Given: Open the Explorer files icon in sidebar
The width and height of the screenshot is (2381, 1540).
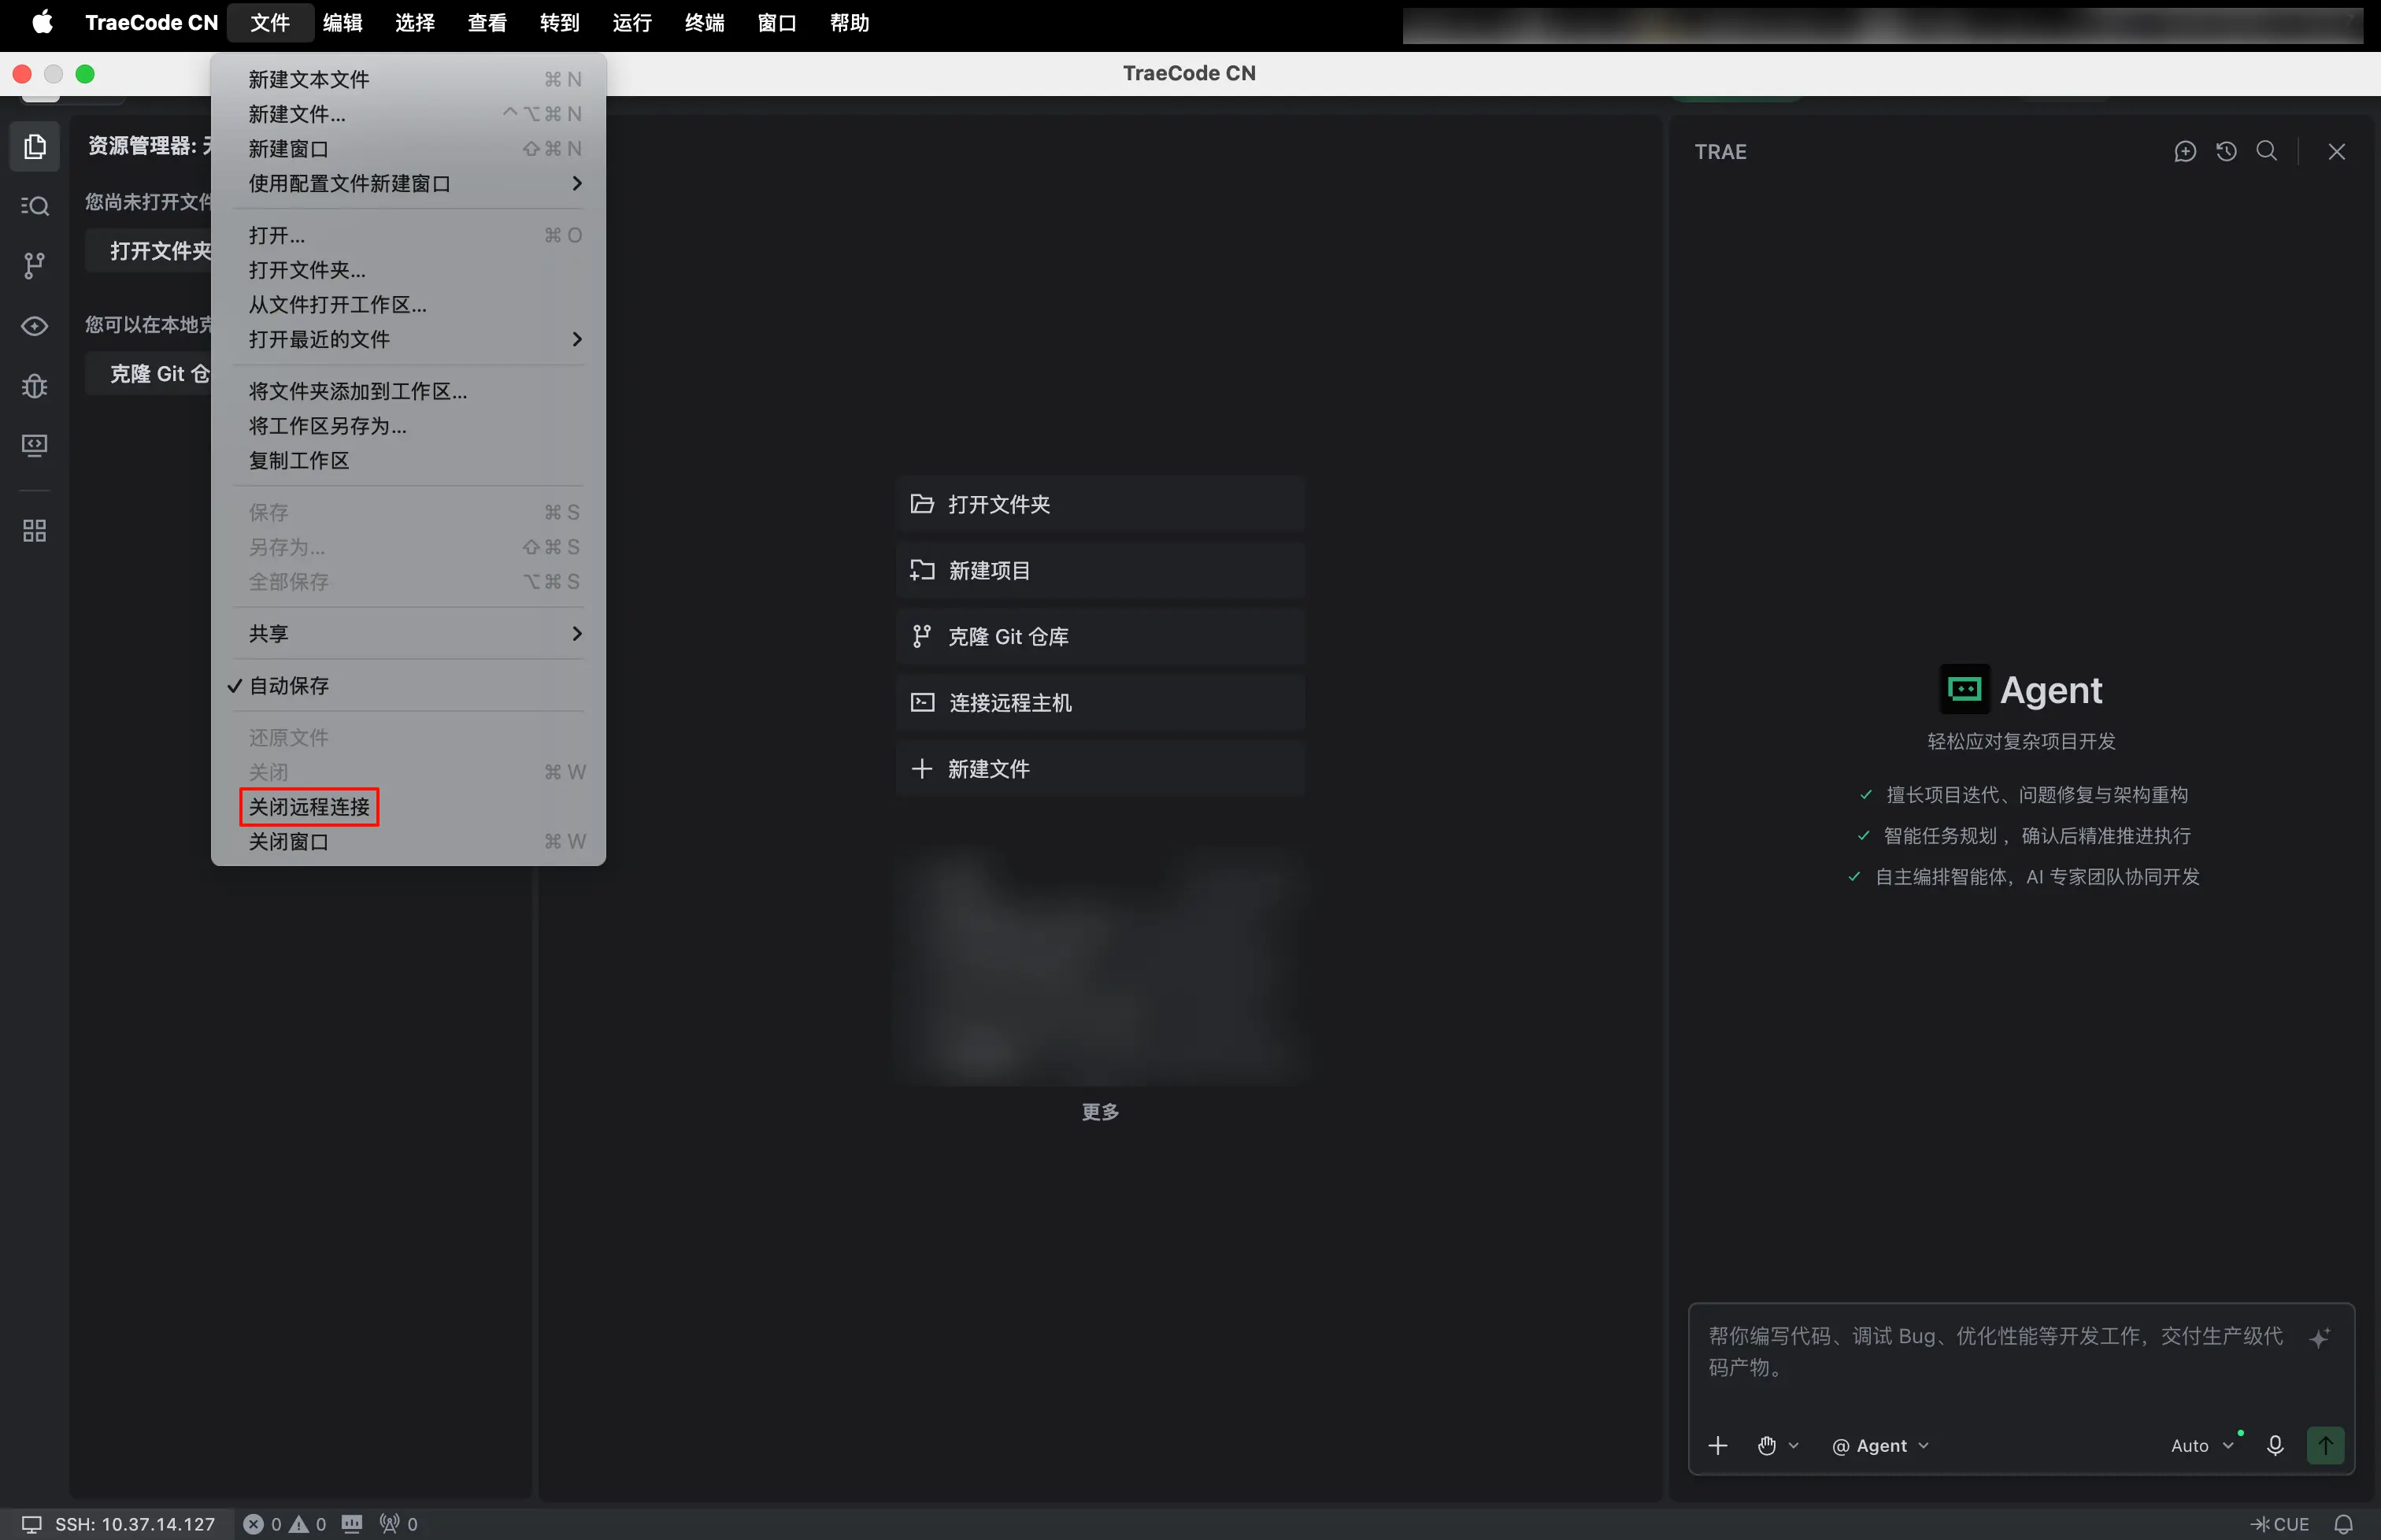Looking at the screenshot, I should (x=35, y=147).
